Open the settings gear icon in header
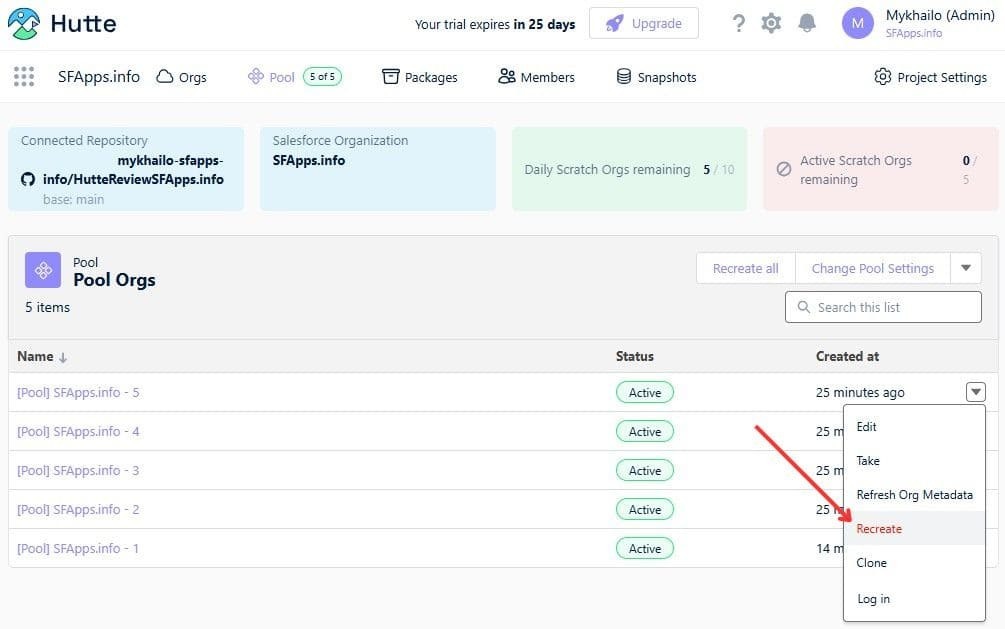 click(x=771, y=24)
